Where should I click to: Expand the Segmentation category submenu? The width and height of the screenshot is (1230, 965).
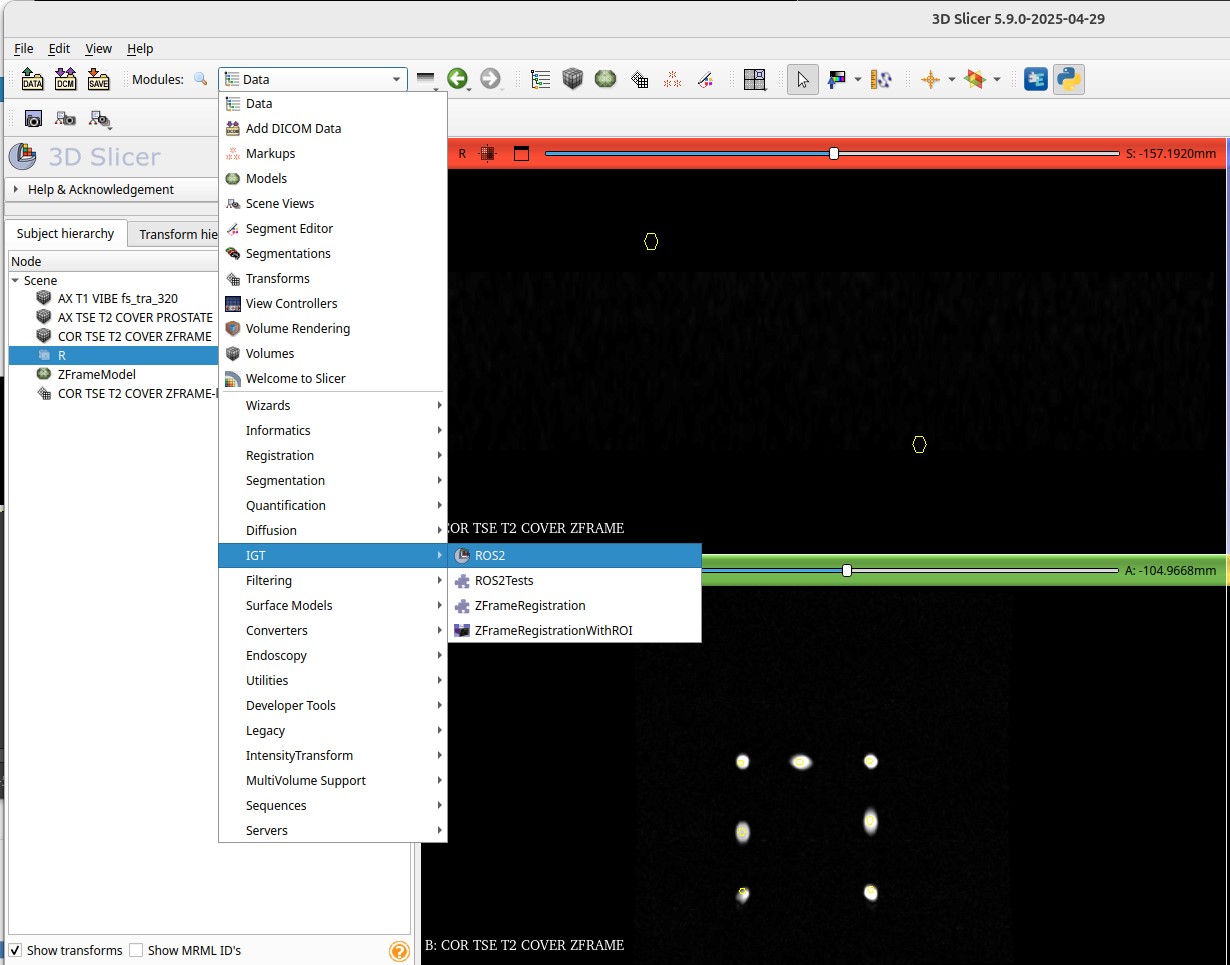332,480
